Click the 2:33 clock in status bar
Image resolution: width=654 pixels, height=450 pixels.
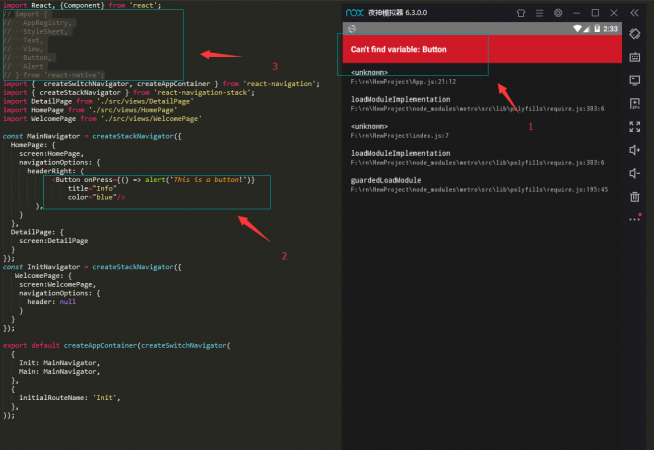point(610,29)
